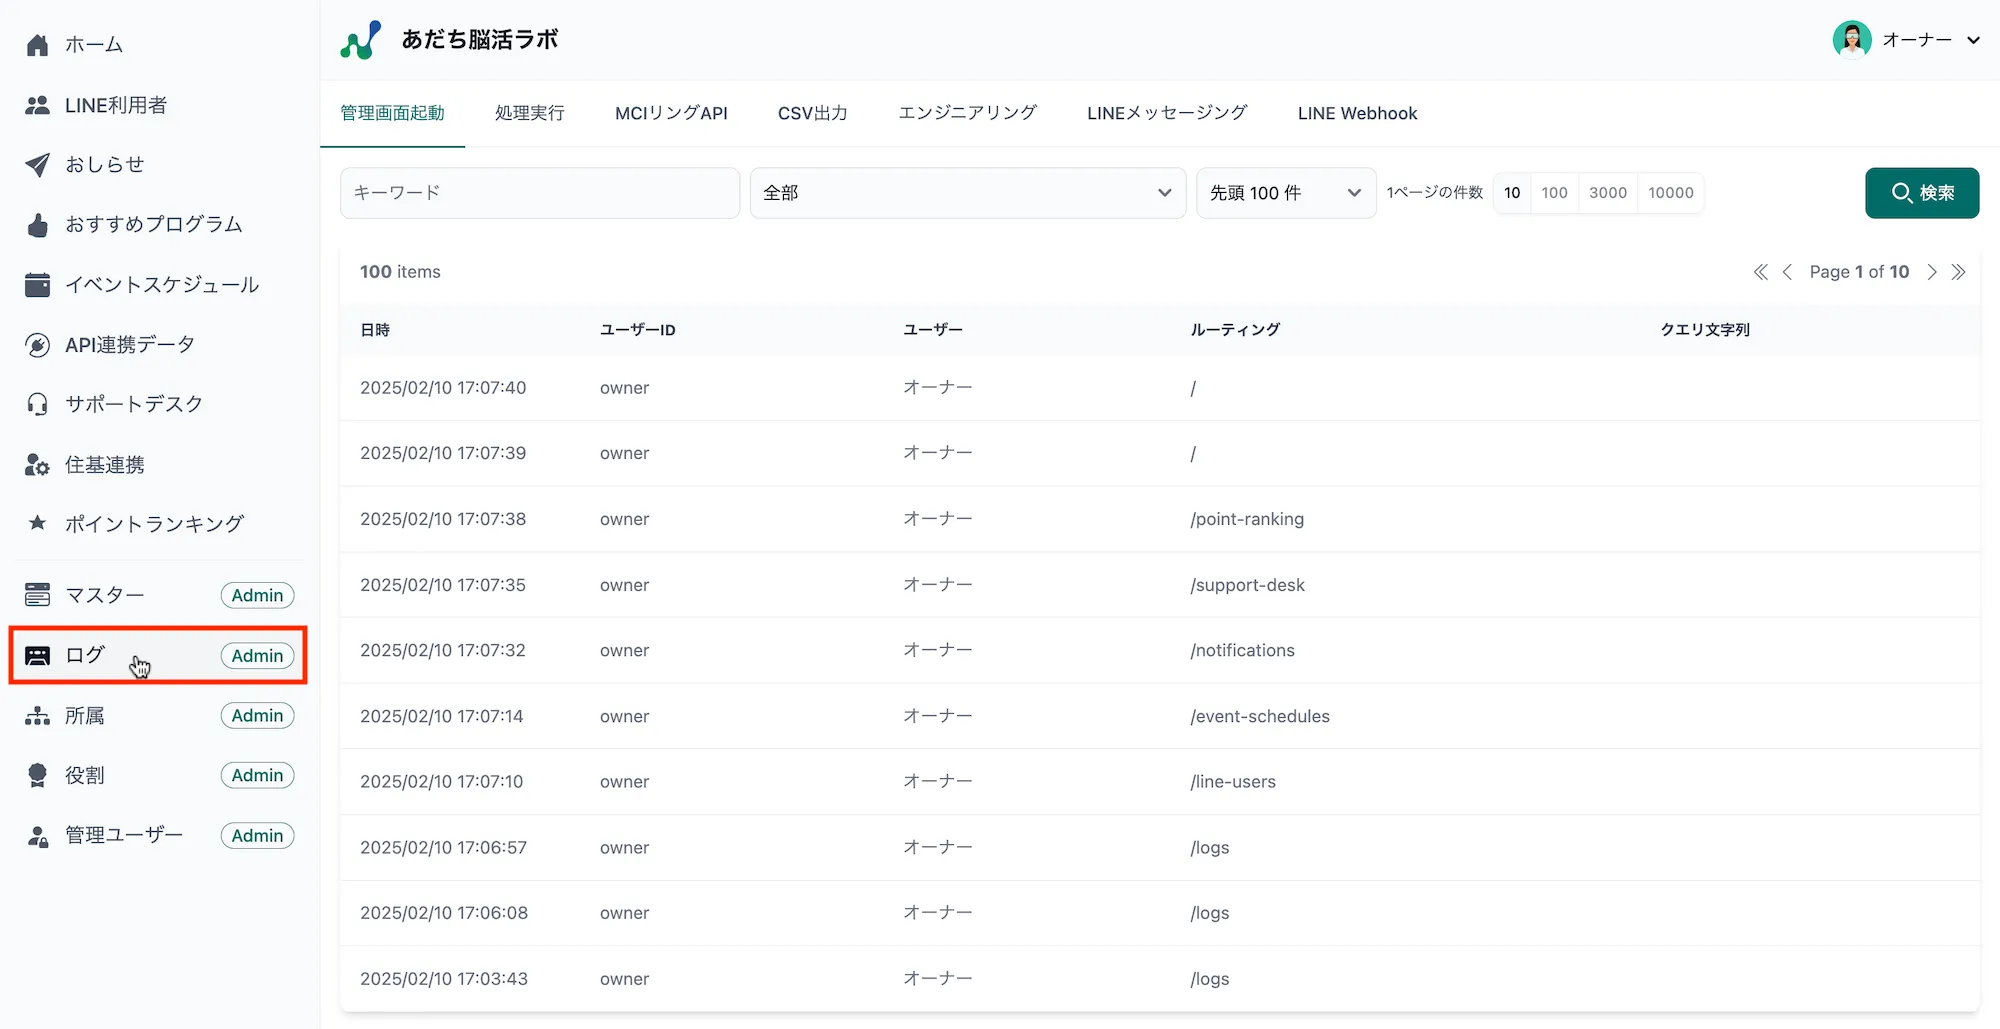
Task: Open イベントスケジュール calendar icon
Action: 37,285
